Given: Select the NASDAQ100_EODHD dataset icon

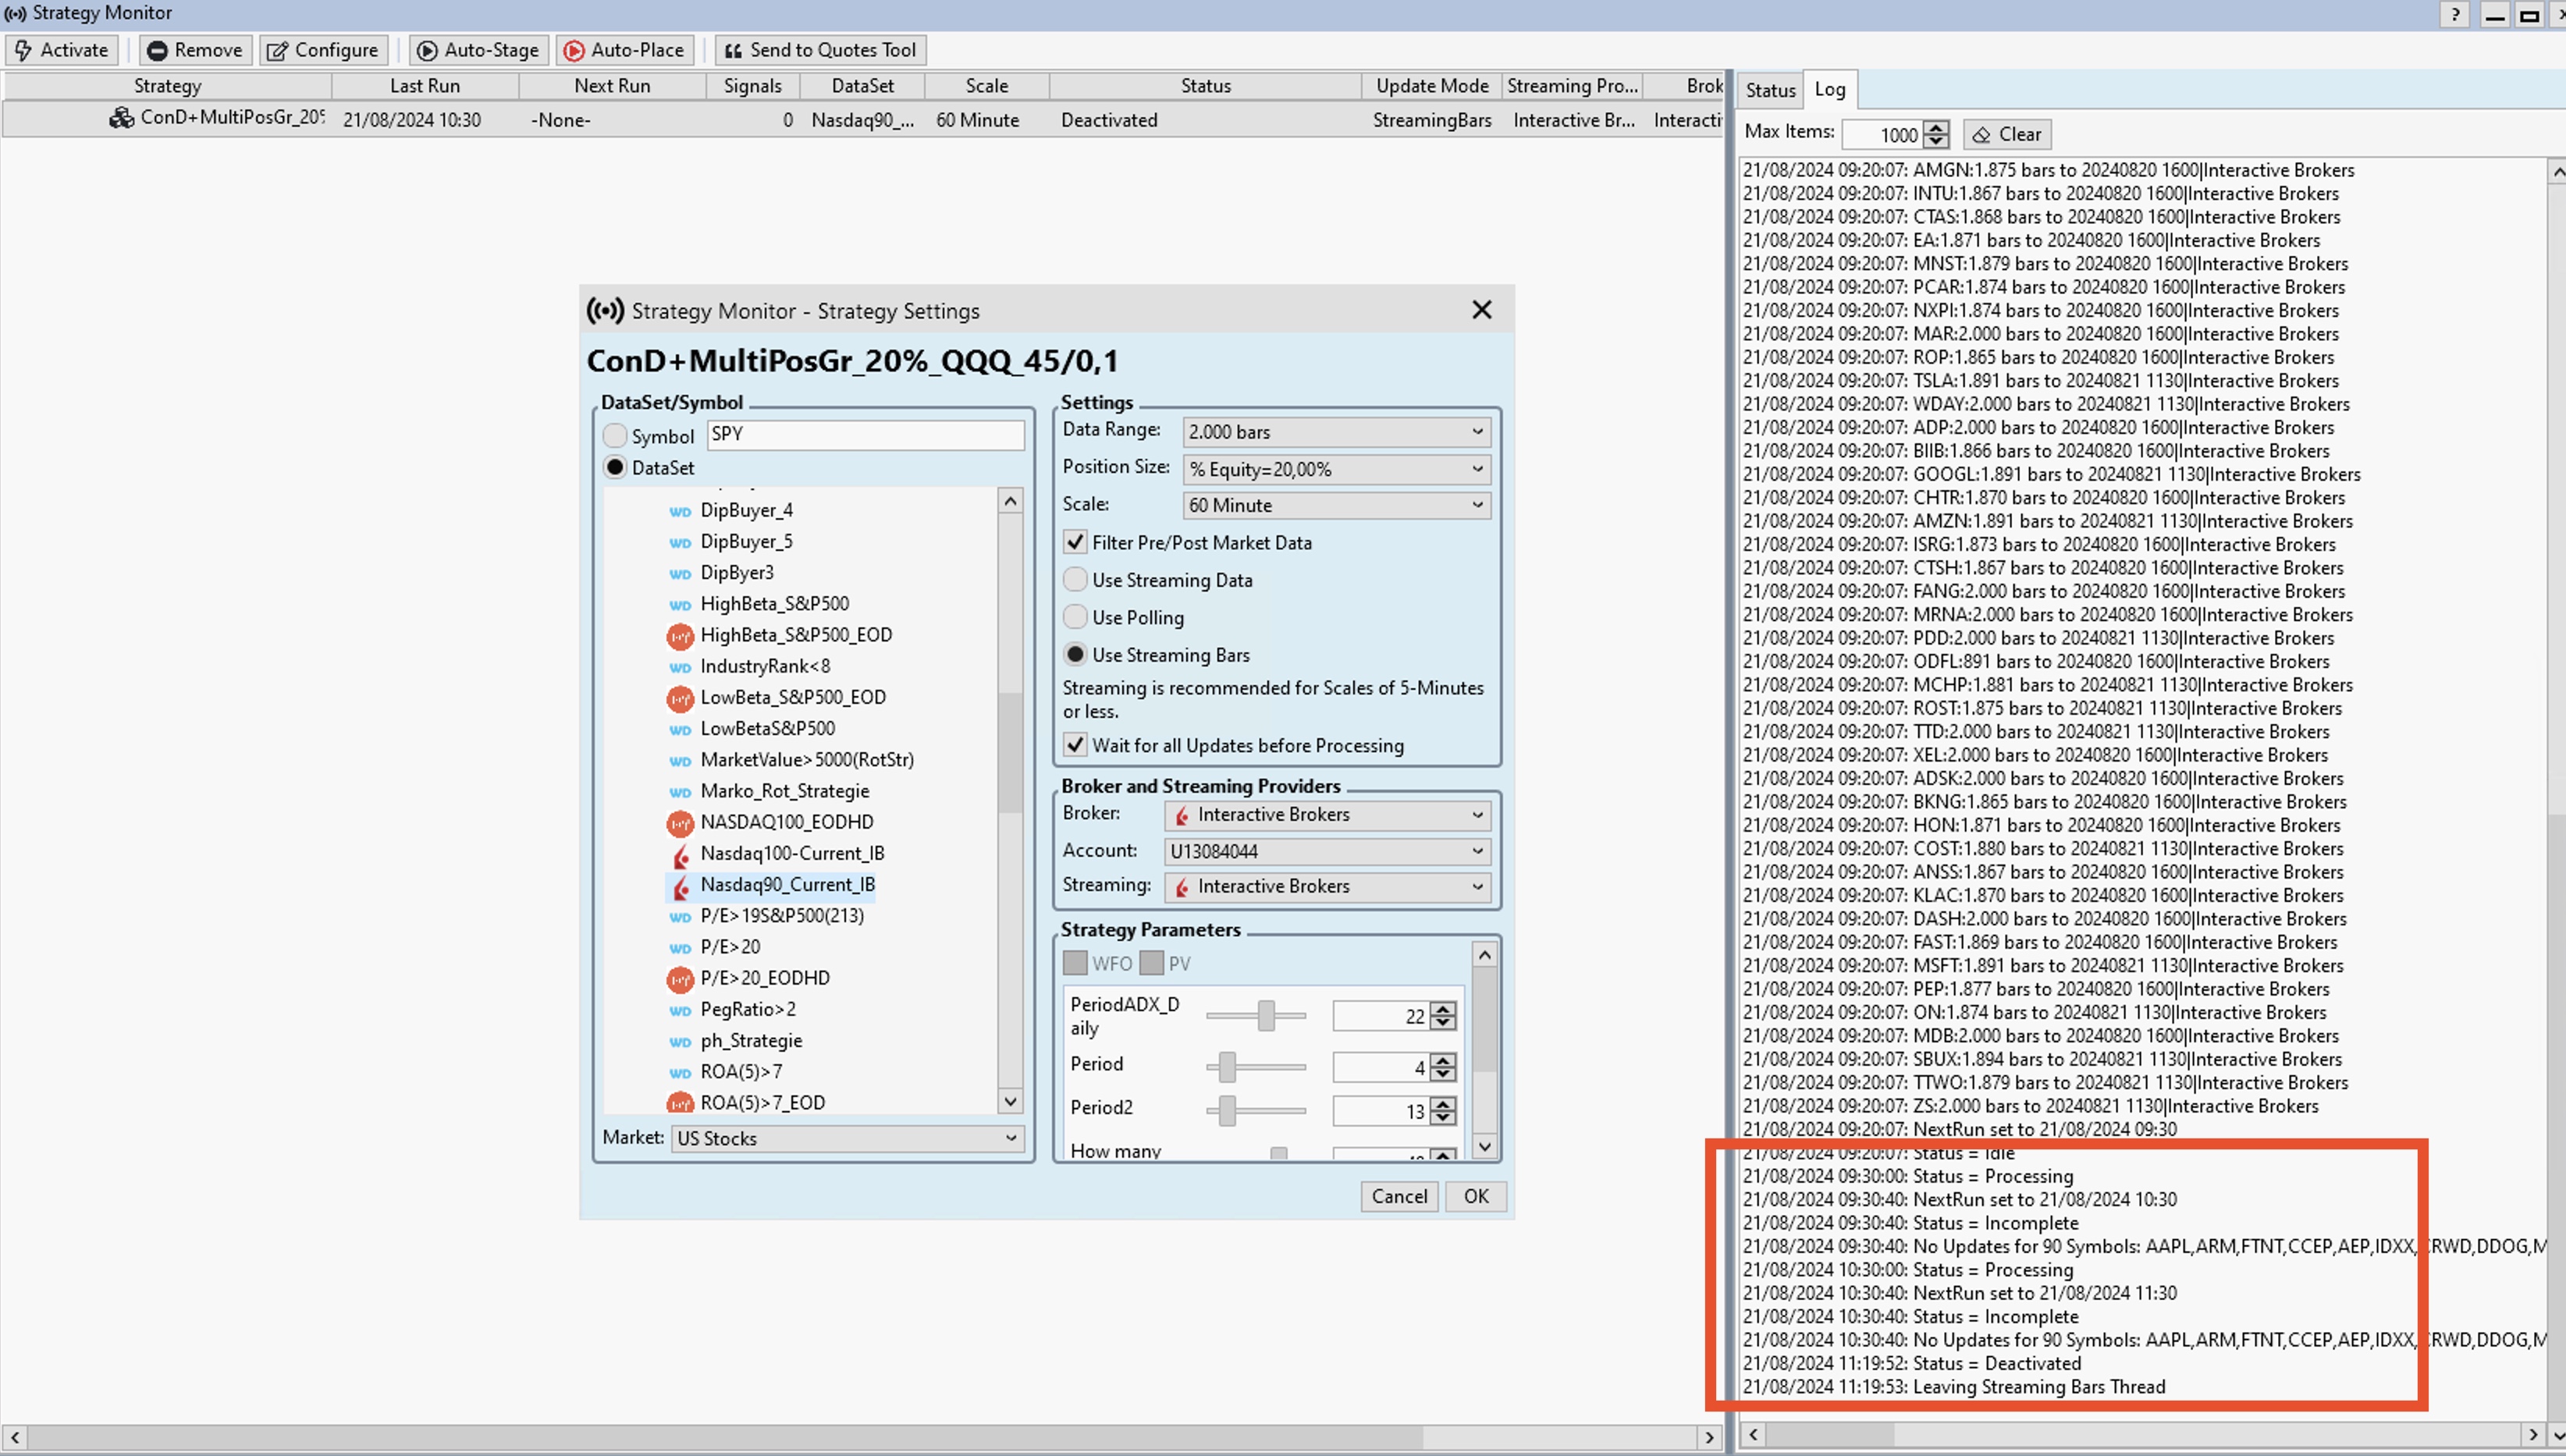Looking at the screenshot, I should 680,823.
